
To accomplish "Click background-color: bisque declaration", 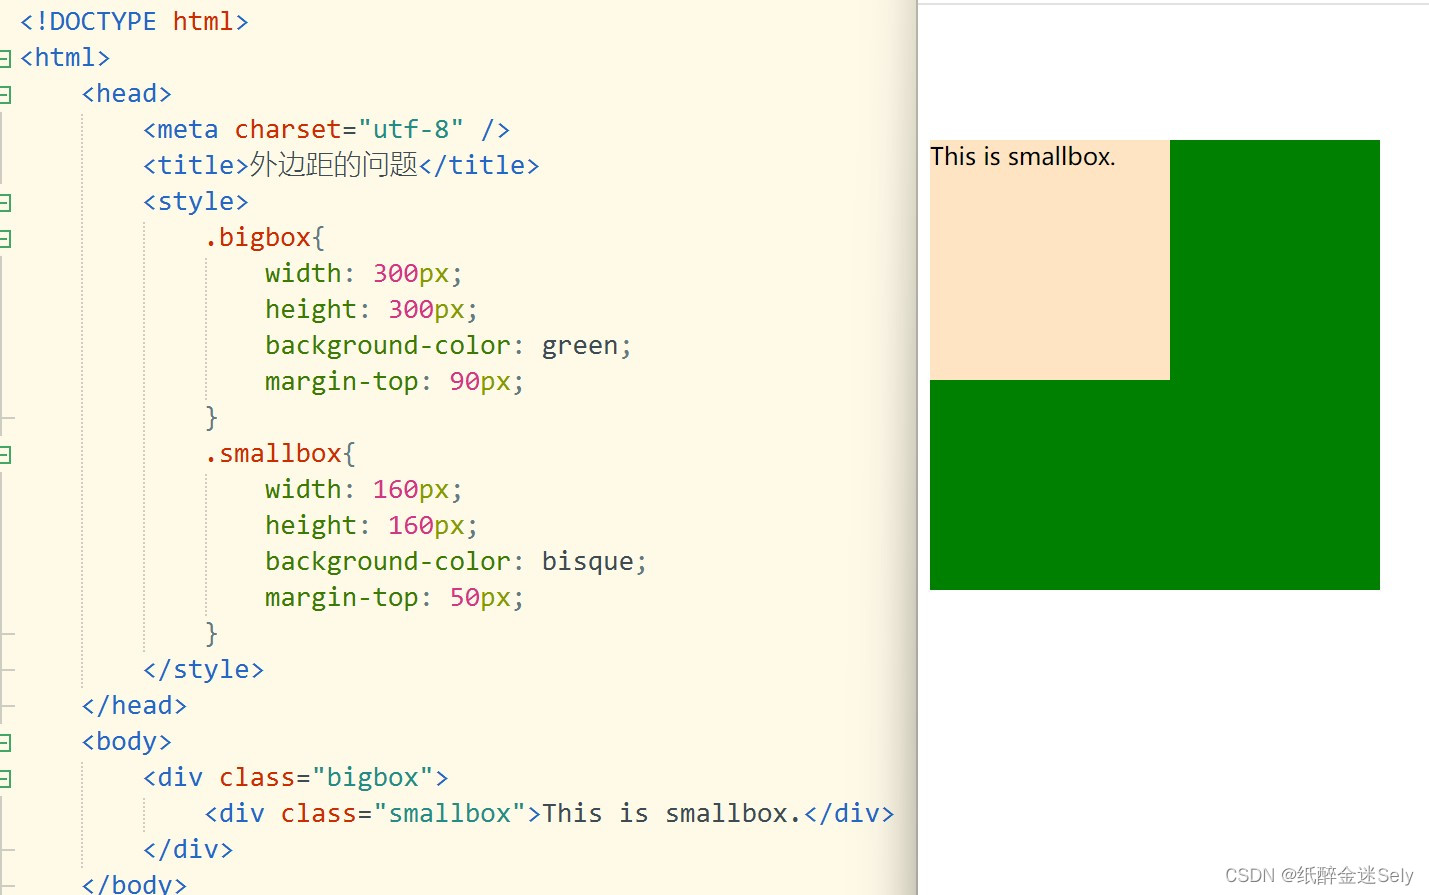I will click(456, 561).
